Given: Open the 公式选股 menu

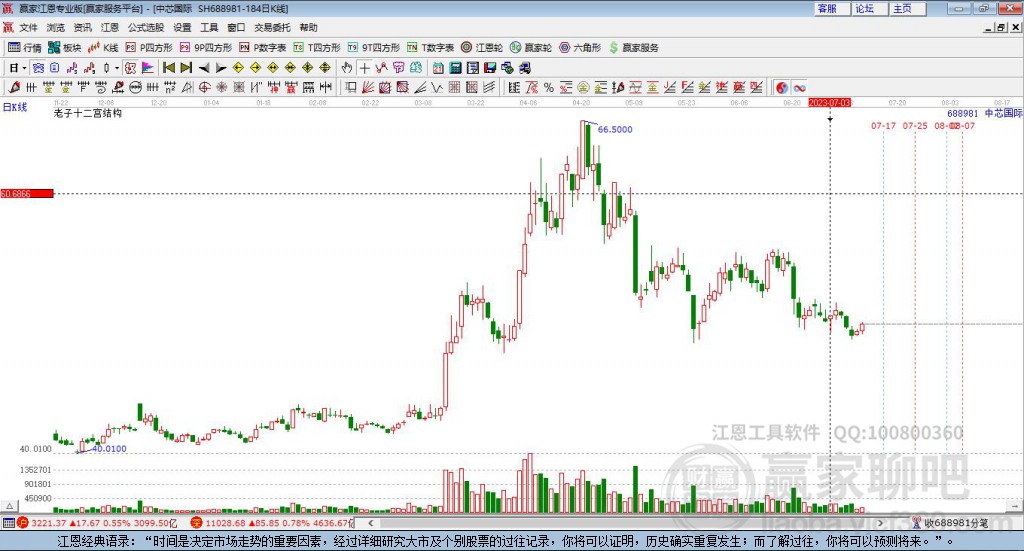Looking at the screenshot, I should 146,27.
